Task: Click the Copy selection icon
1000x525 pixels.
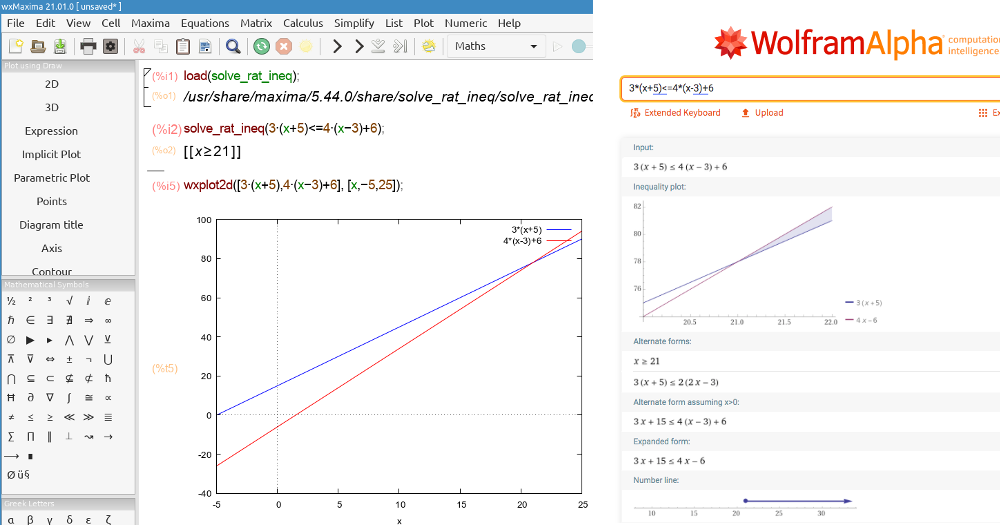Action: [161, 46]
